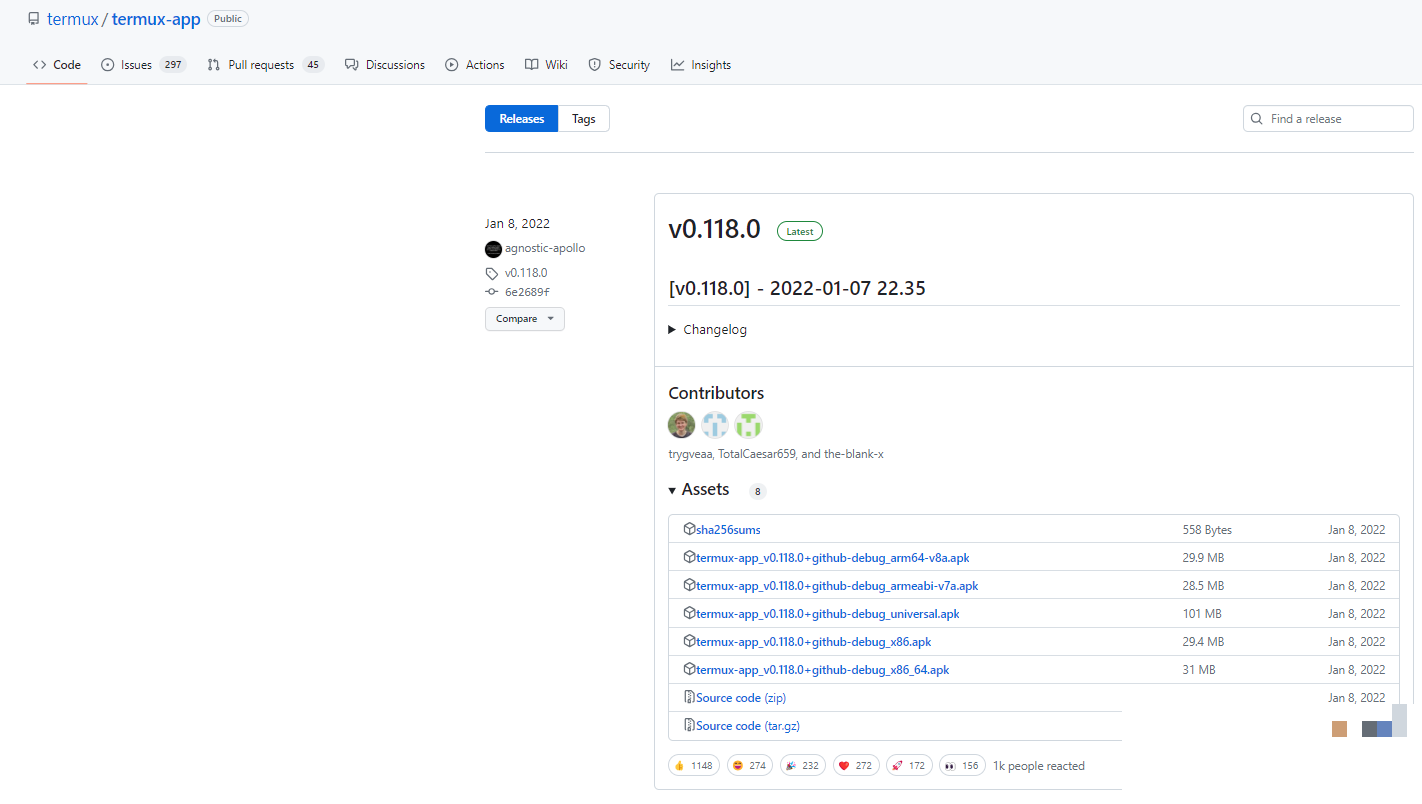The image size is (1422, 804).
Task: Go to the Discussions tab
Action: (x=385, y=65)
